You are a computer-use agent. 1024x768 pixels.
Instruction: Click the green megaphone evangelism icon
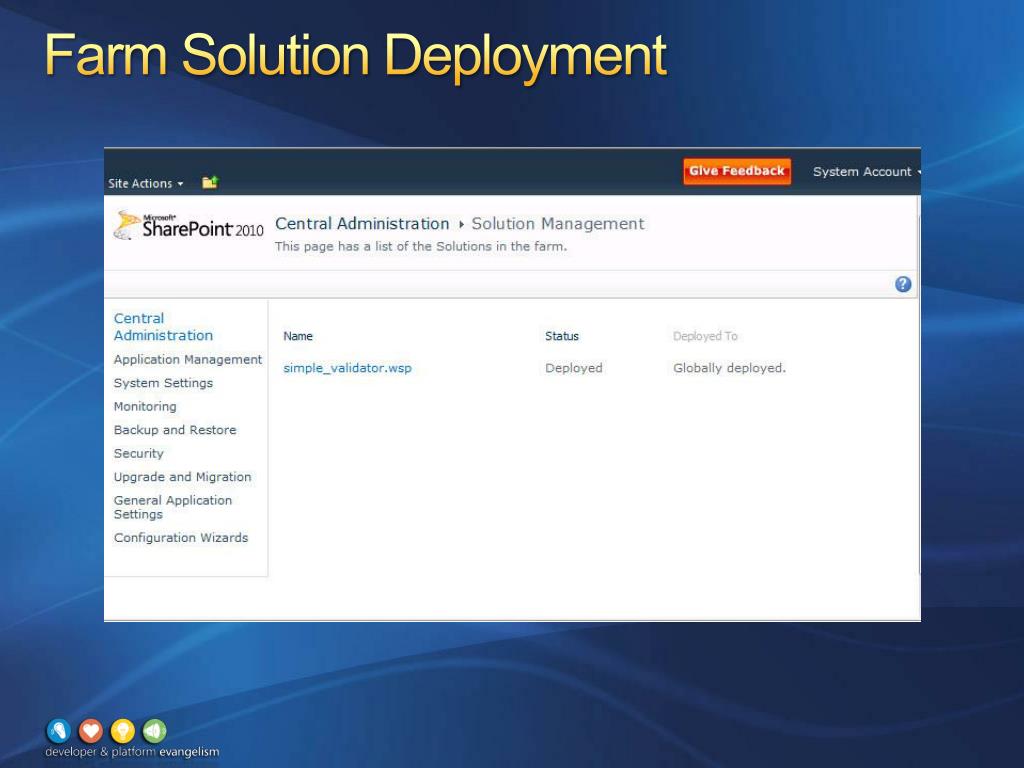click(155, 731)
